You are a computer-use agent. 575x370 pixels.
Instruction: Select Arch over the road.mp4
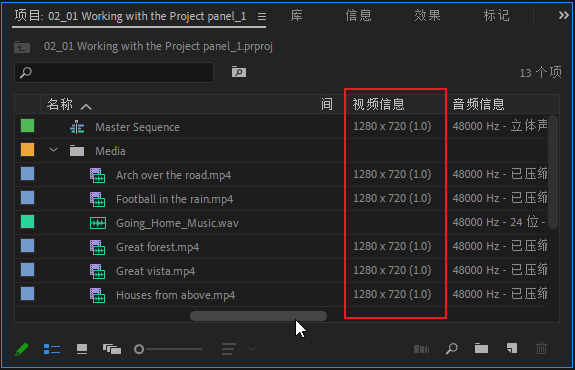pos(173,175)
